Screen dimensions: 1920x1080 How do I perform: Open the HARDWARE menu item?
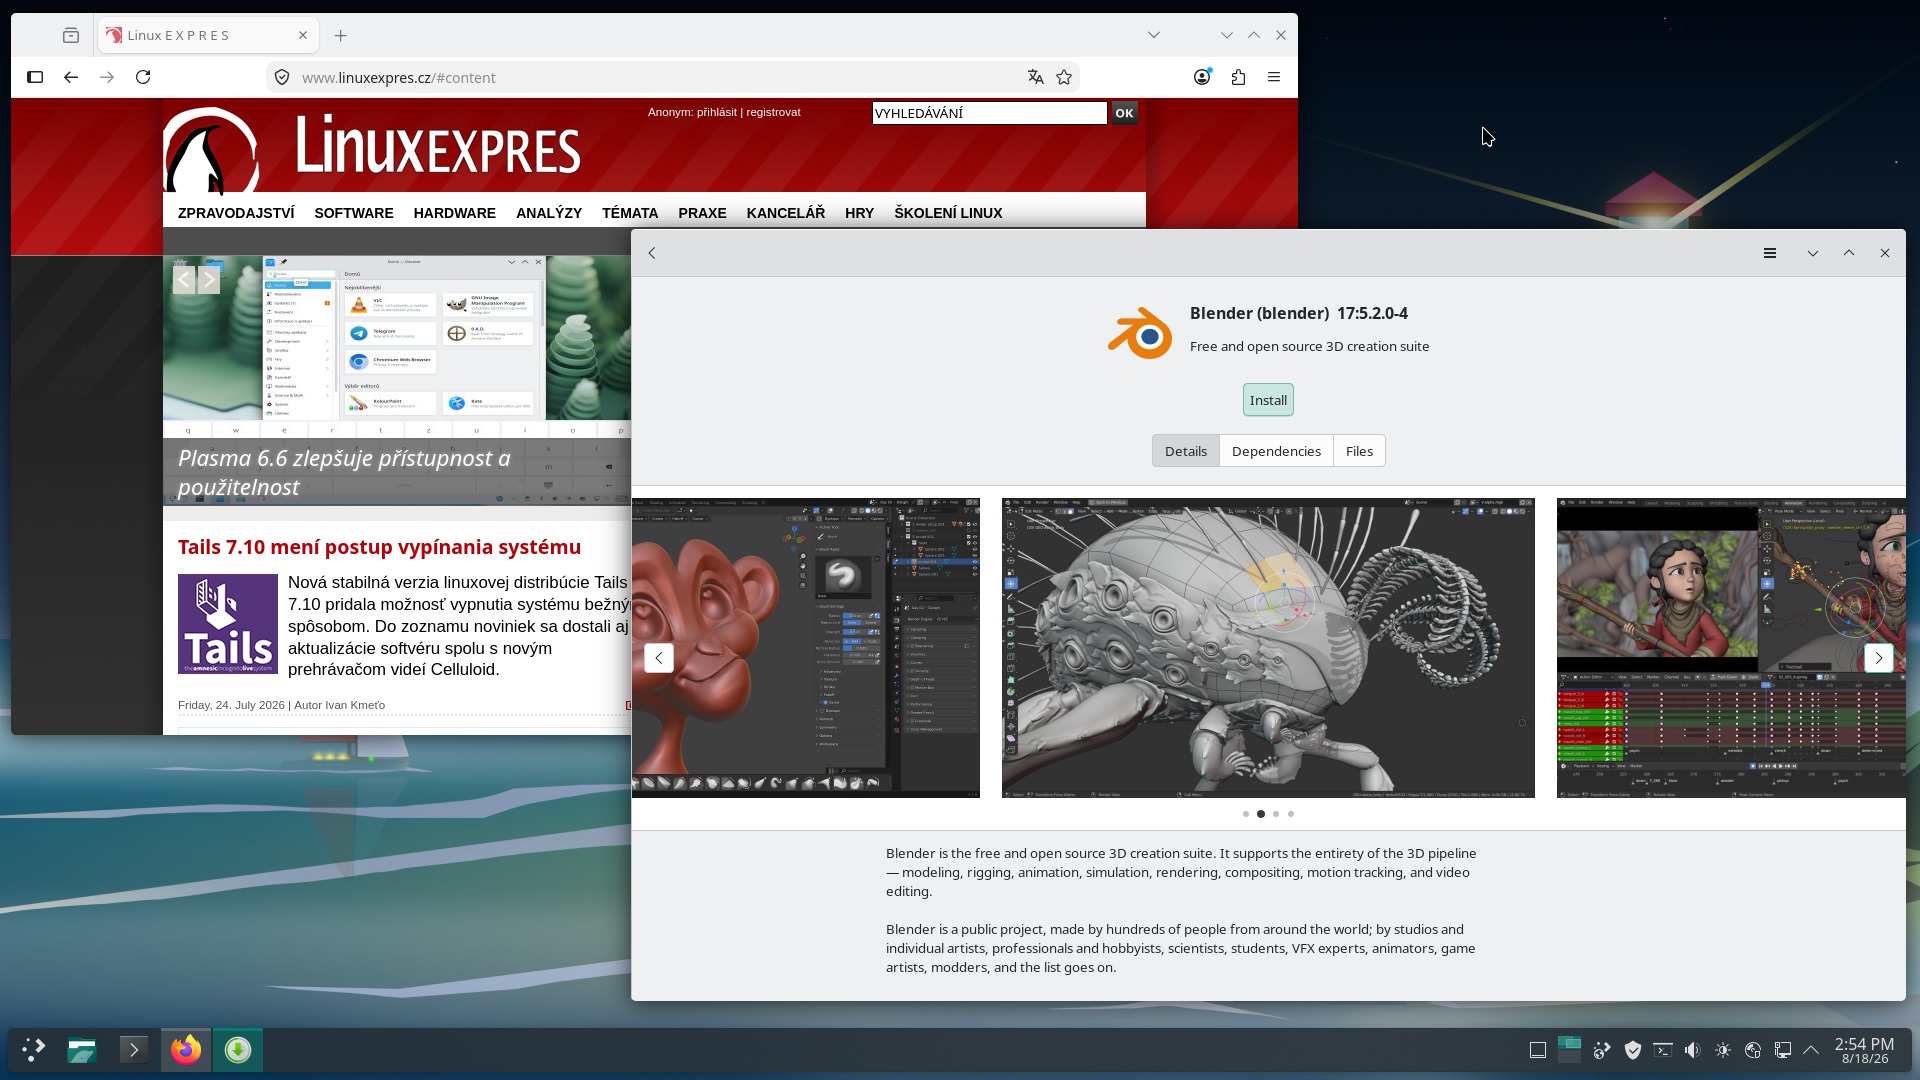tap(455, 213)
